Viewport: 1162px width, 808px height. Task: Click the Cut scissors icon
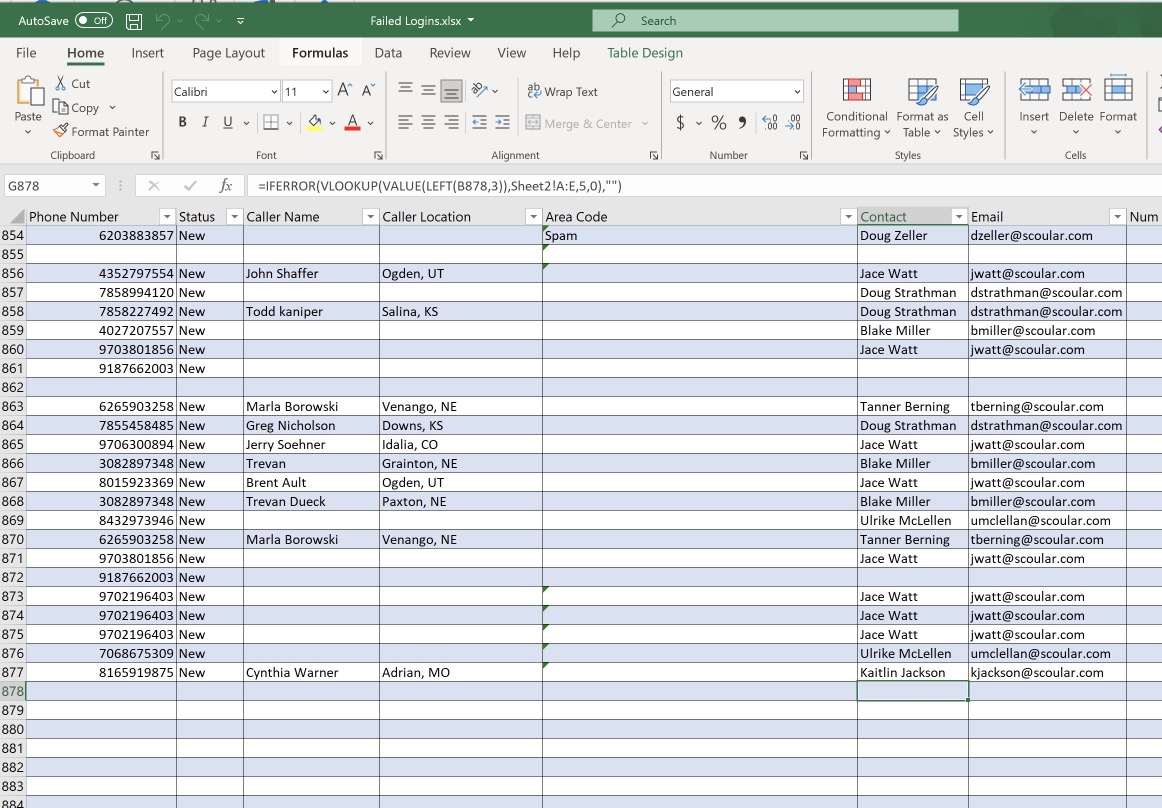(x=61, y=83)
